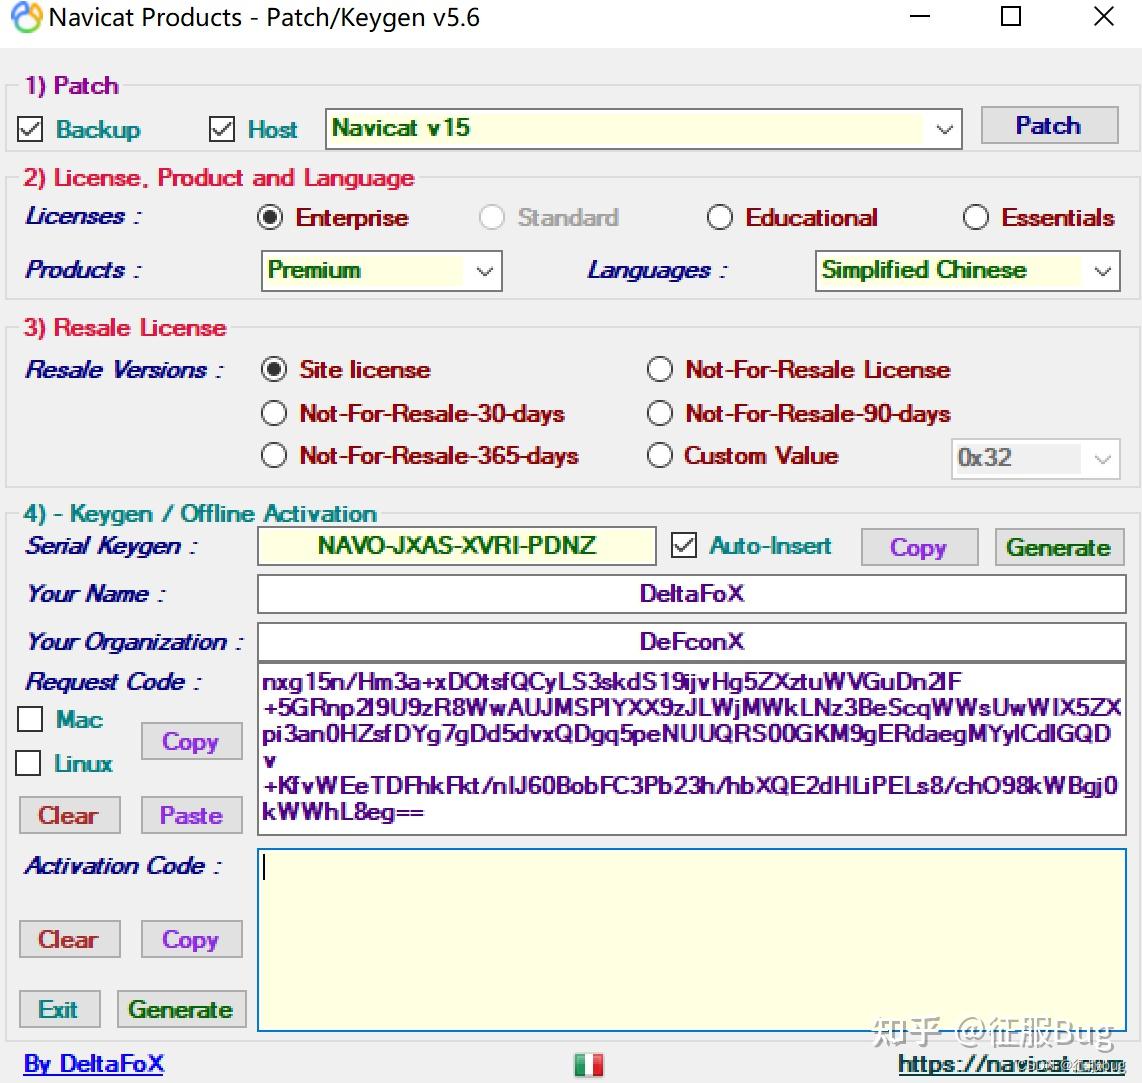Select the Site license radio button
Image resolution: width=1142 pixels, height=1083 pixels.
click(274, 369)
